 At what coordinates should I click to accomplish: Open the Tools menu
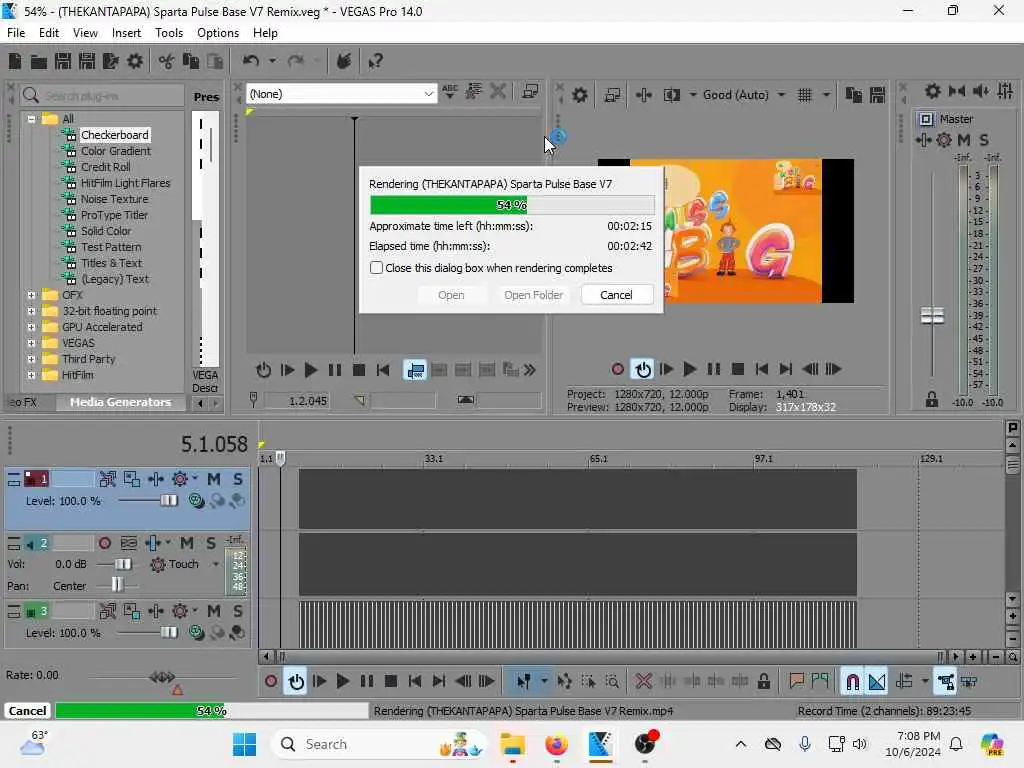[x=168, y=33]
